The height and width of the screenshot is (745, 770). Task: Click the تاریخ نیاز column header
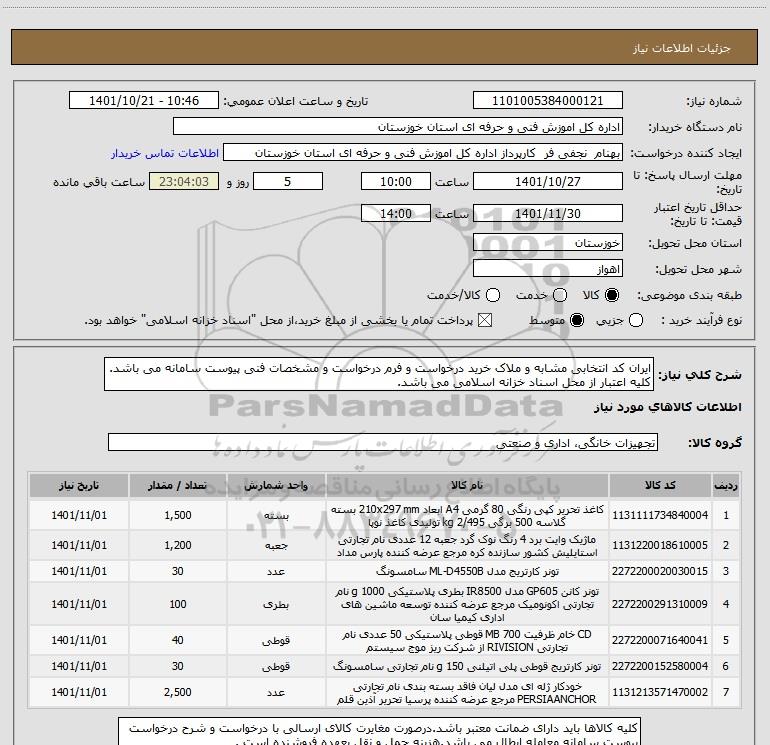[x=79, y=486]
